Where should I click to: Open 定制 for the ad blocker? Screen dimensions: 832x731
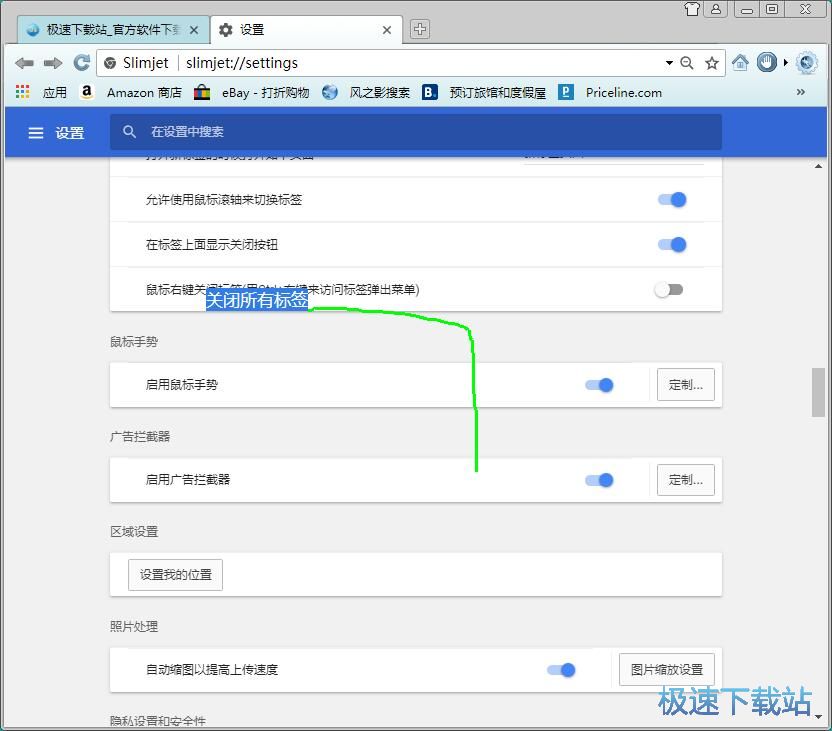[x=686, y=480]
